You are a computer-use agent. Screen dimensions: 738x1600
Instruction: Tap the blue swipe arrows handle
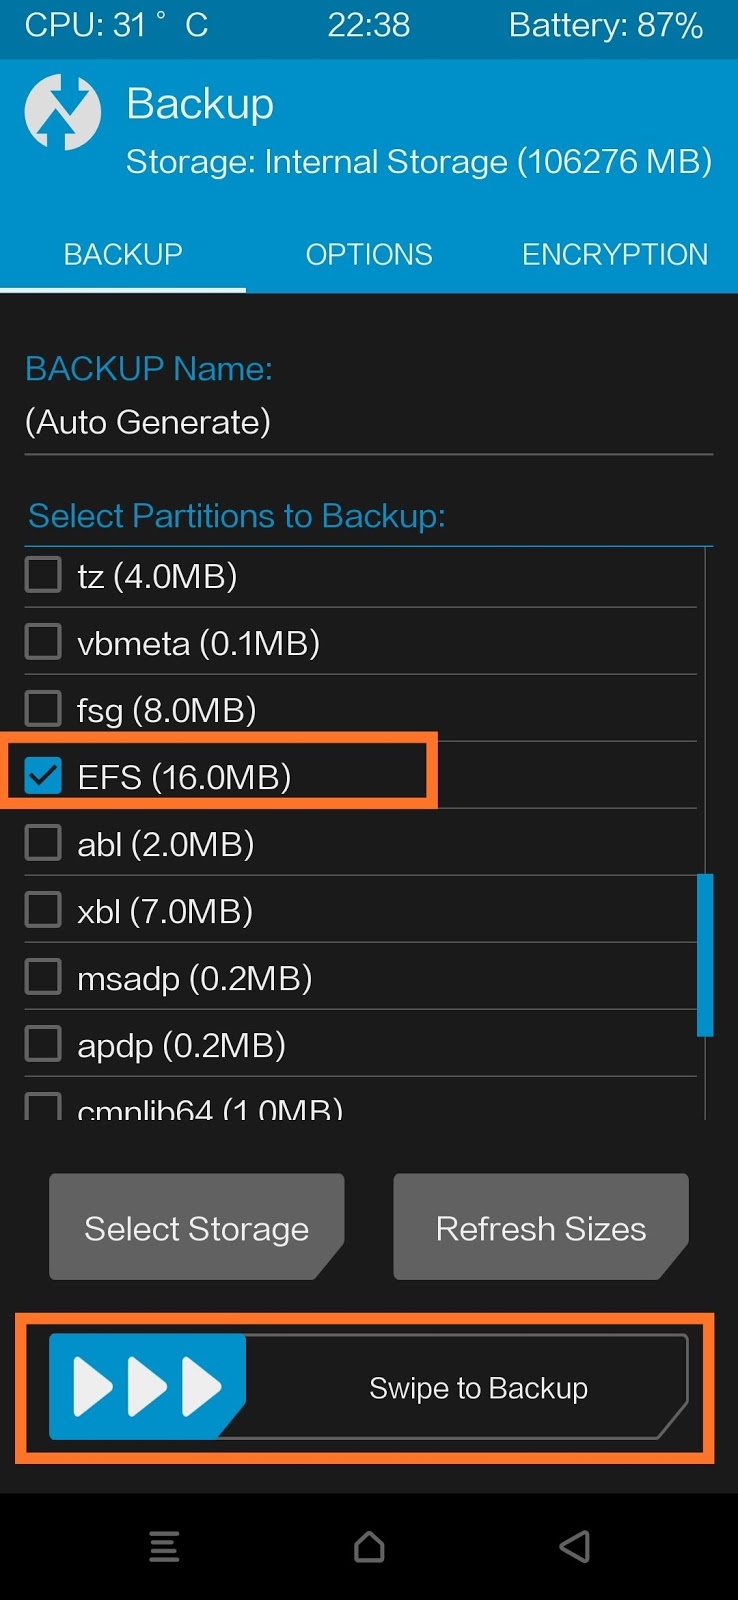(x=146, y=1387)
